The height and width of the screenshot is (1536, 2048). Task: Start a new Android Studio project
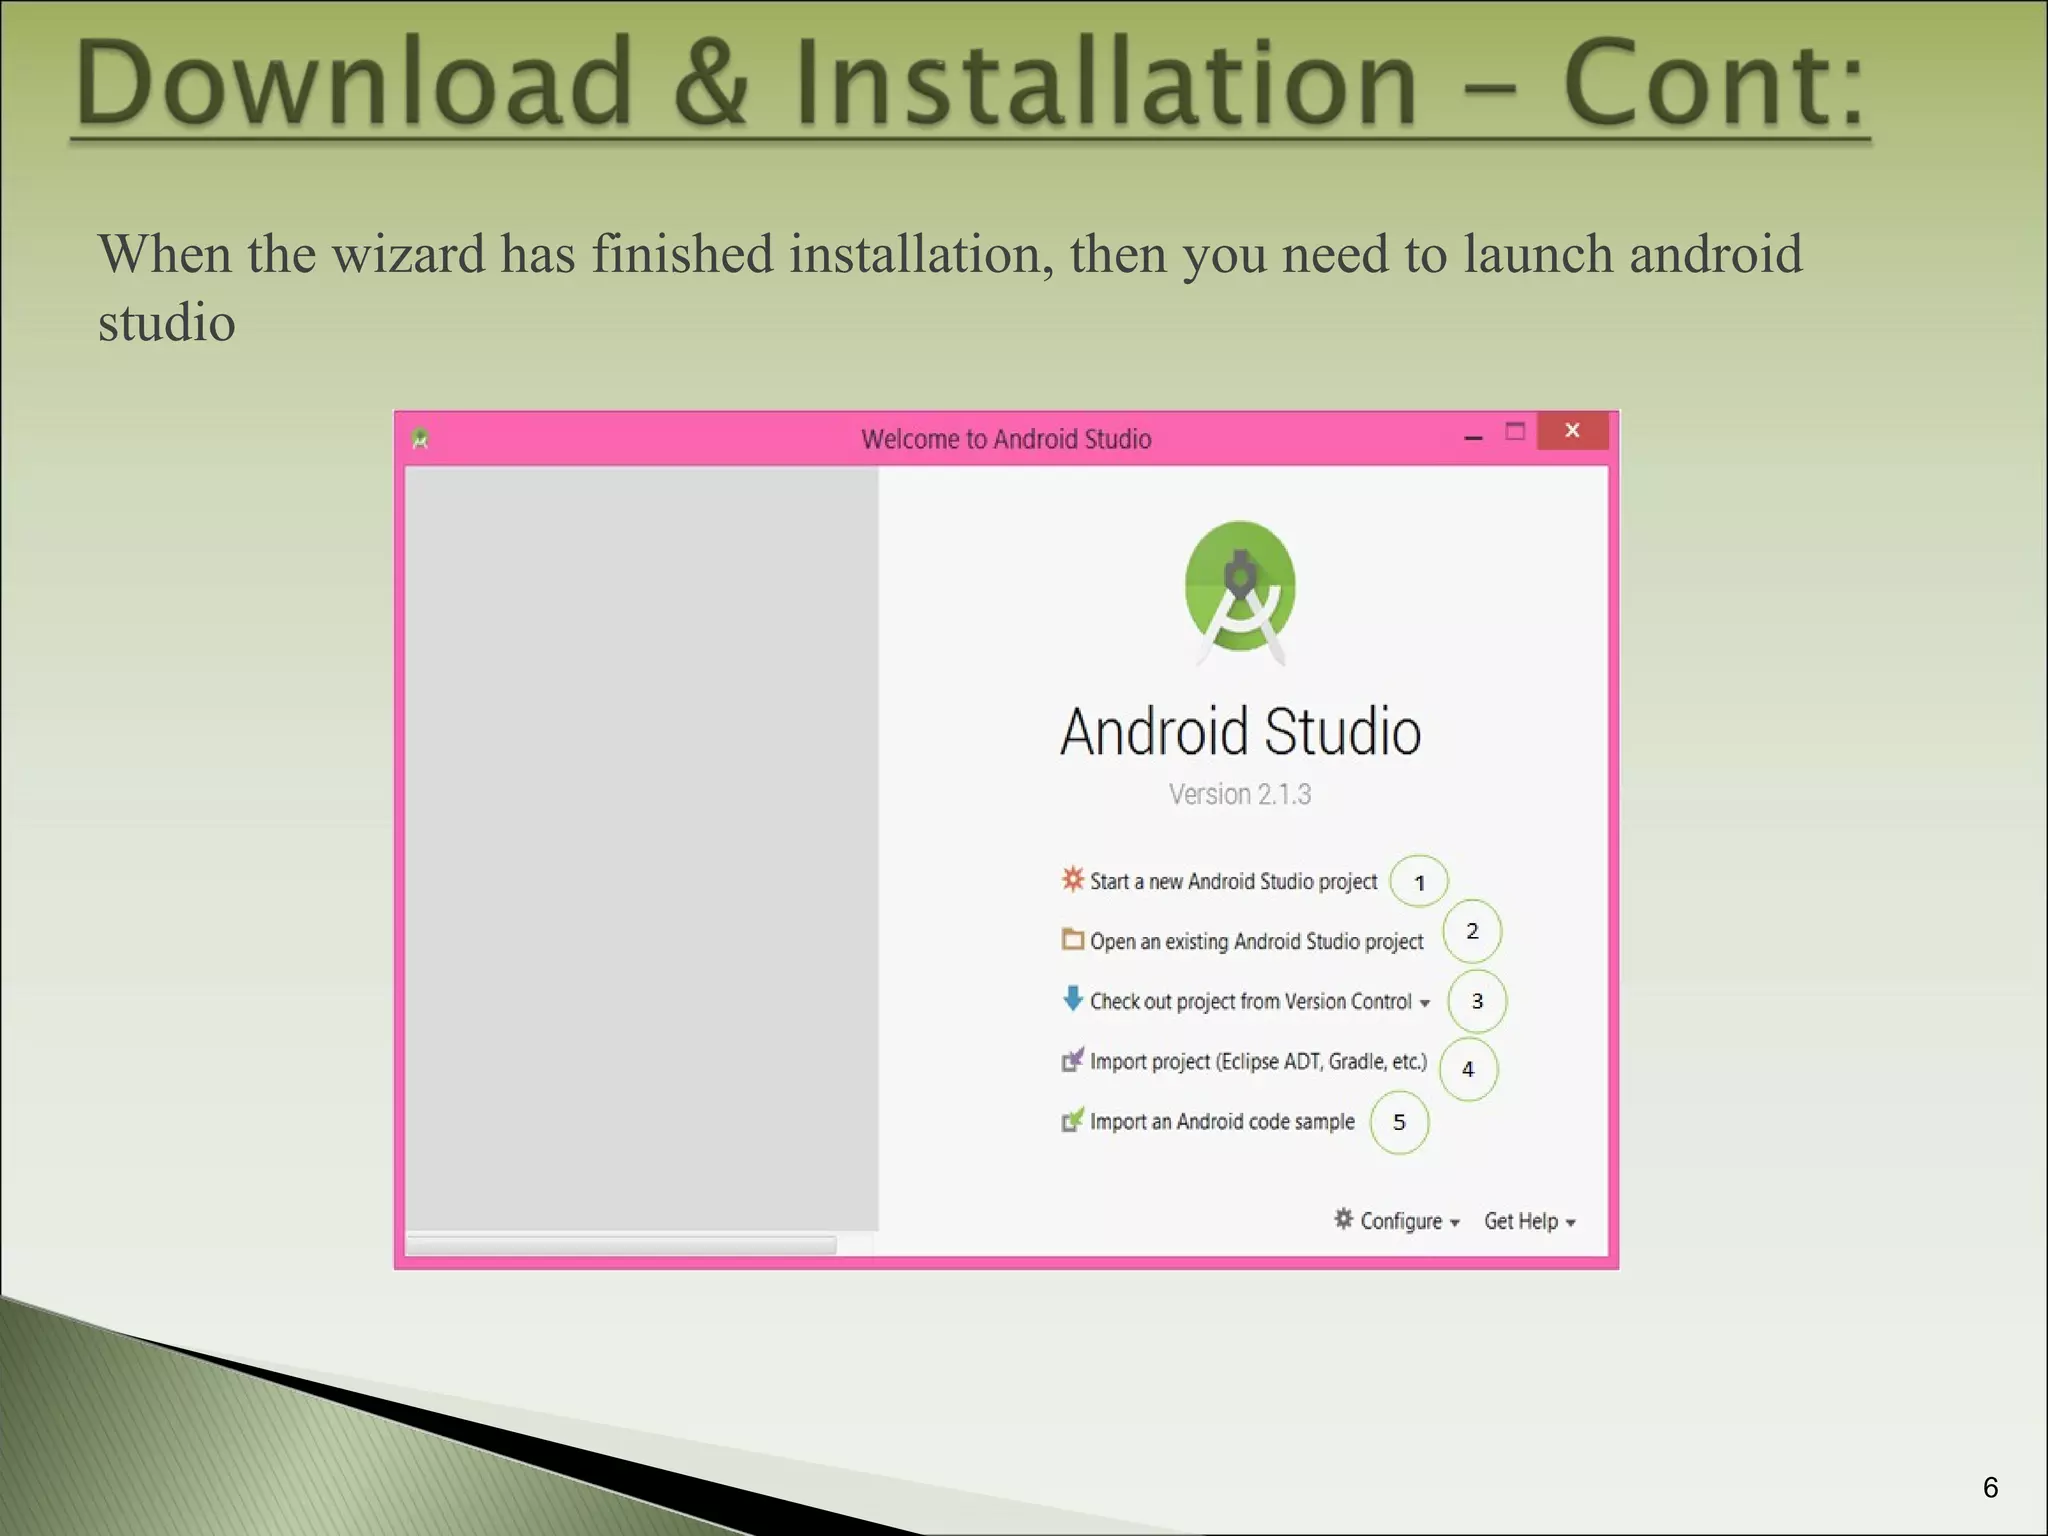coord(1233,881)
